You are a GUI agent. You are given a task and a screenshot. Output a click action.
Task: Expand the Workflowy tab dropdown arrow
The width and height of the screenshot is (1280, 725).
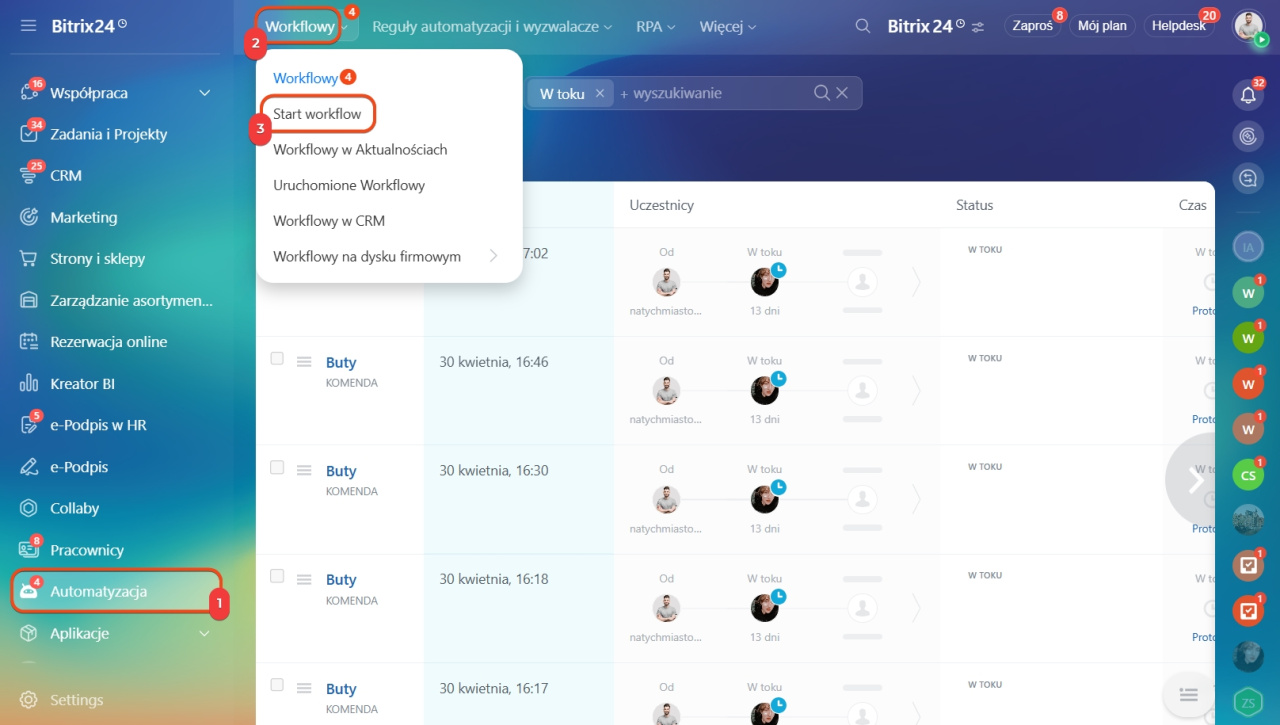coord(344,28)
